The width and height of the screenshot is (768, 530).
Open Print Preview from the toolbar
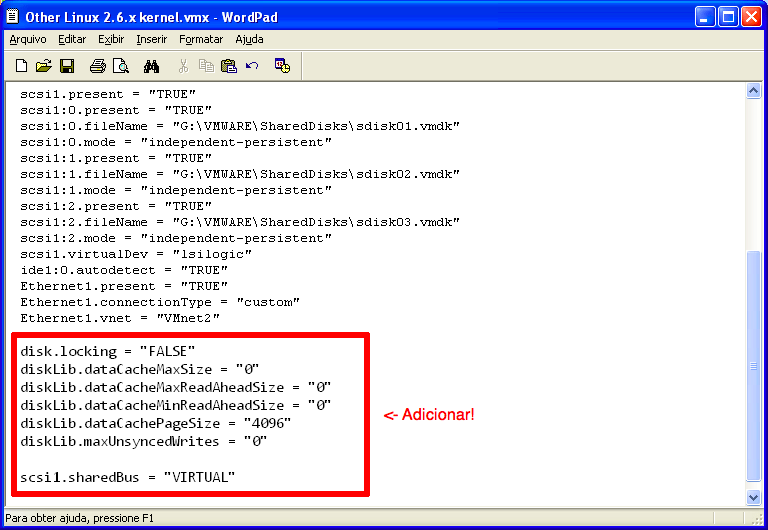point(121,67)
